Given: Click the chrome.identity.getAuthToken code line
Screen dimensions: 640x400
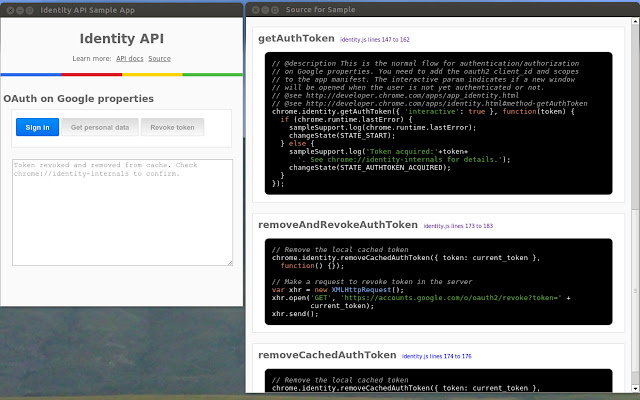Looking at the screenshot, I should click(423, 111).
